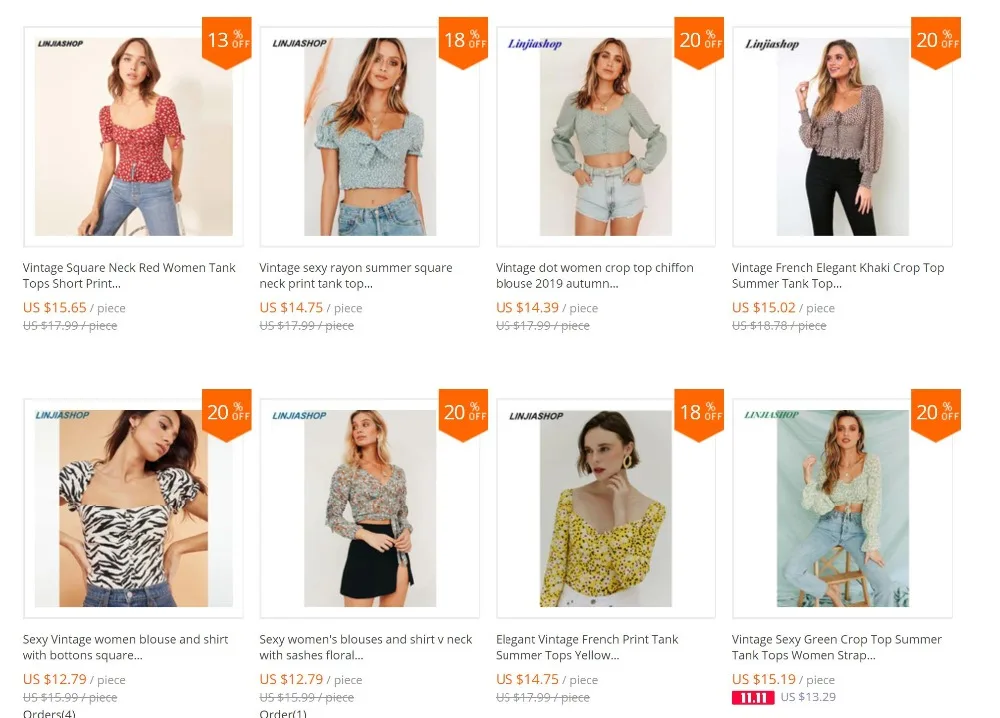Viewport: 1000px width, 718px height.
Task: Click Orders(4) under the zebra blouse
Action: point(49,714)
